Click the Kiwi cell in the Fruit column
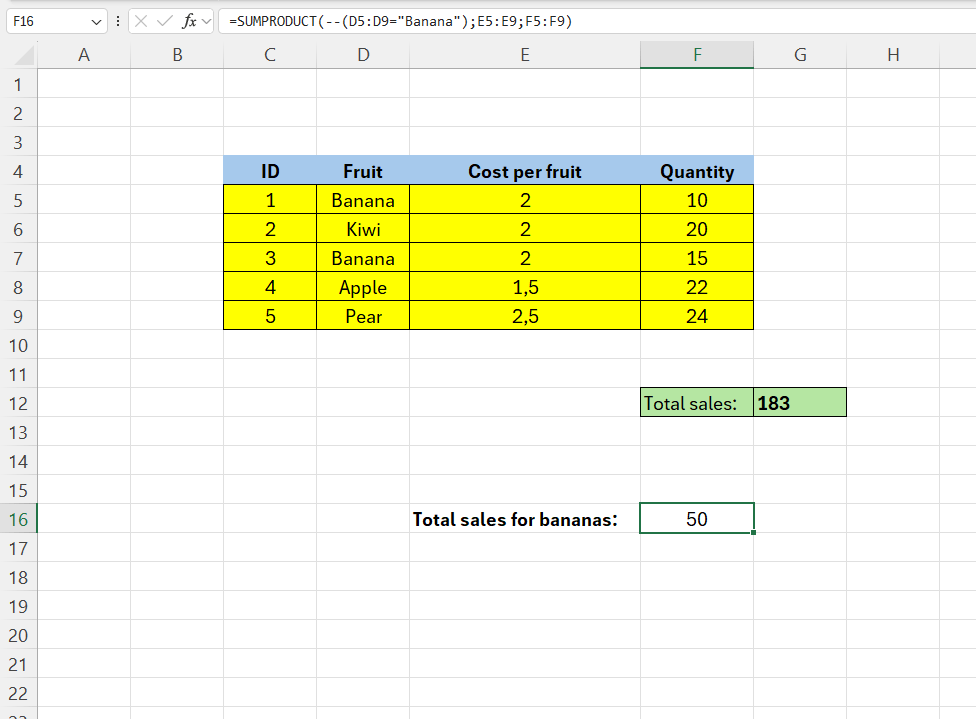 (x=362, y=229)
